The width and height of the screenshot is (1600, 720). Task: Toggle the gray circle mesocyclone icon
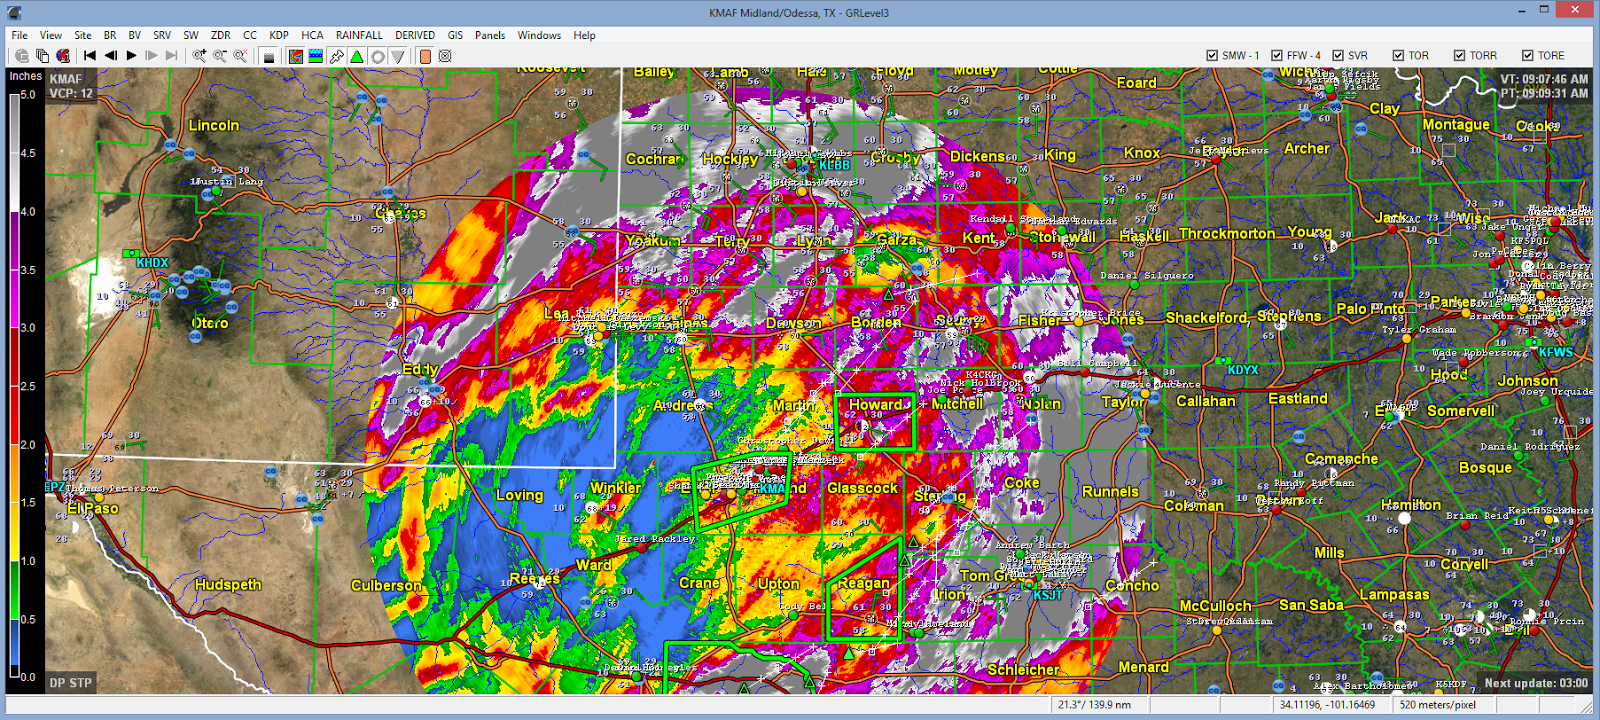pos(377,56)
